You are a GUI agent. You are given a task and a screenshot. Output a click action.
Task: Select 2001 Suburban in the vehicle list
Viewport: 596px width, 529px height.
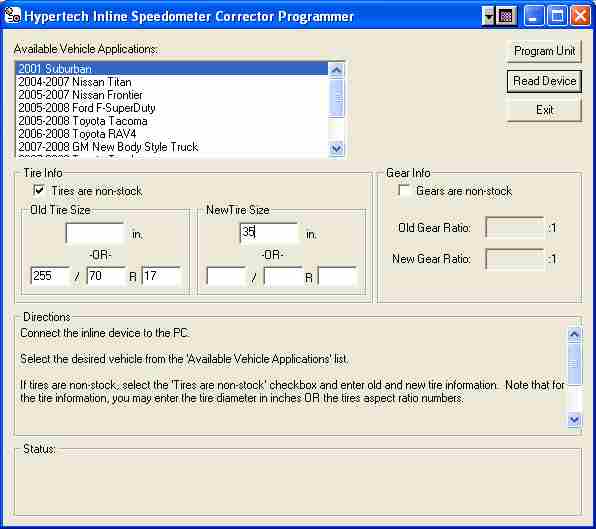(x=172, y=69)
